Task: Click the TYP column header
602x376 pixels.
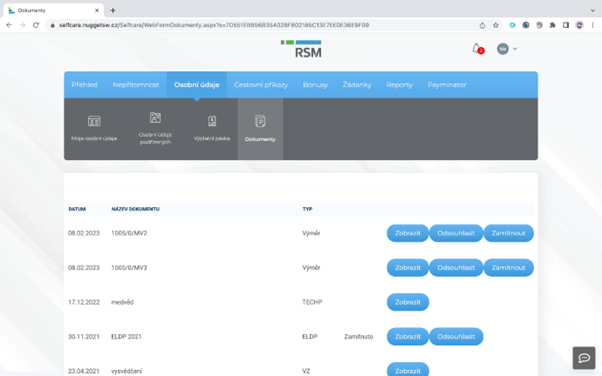Action: (307, 209)
